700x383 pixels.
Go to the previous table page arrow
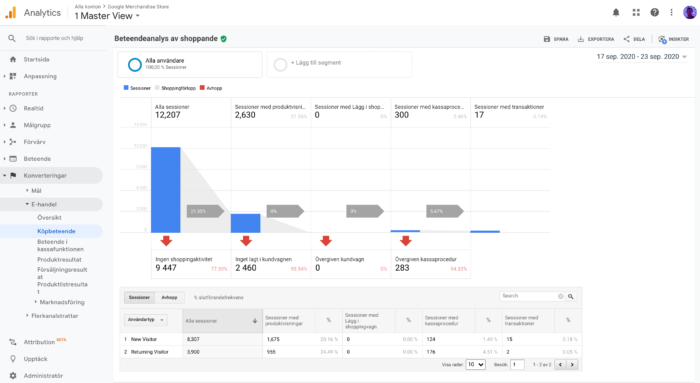coord(561,365)
